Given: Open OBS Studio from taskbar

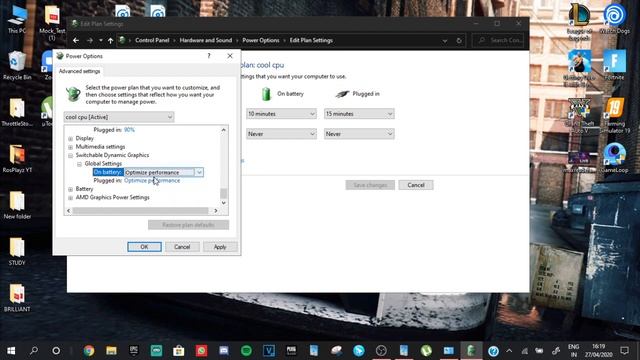Looking at the screenshot, I should [x=381, y=351].
